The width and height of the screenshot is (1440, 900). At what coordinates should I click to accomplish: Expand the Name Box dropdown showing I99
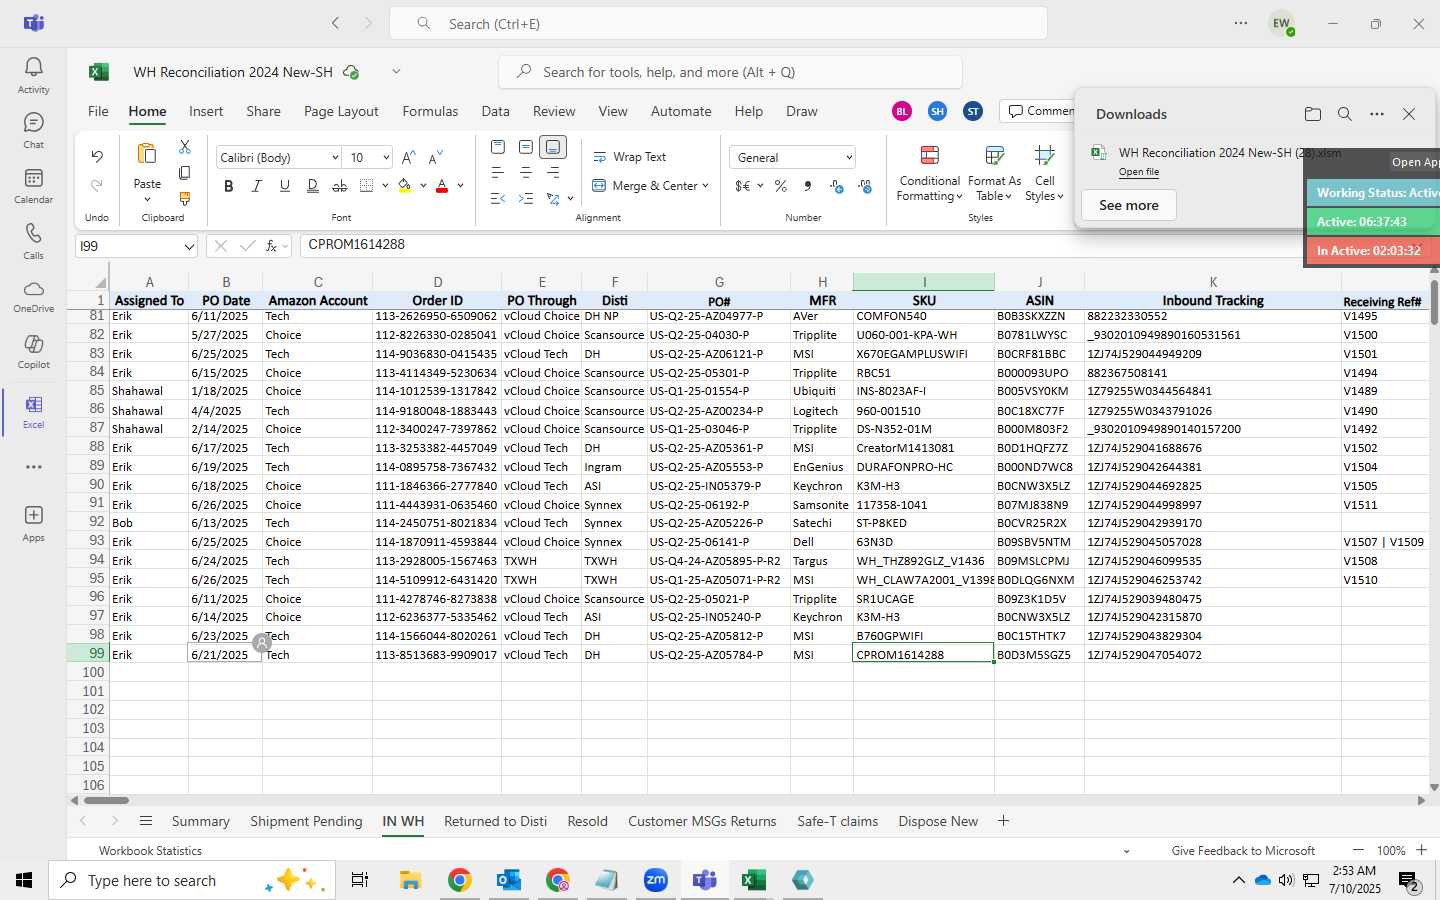pos(189,246)
